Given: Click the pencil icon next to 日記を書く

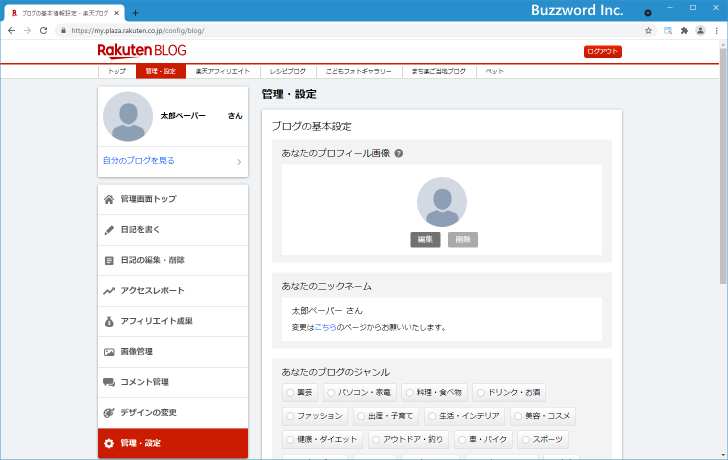Looking at the screenshot, I should (x=109, y=230).
